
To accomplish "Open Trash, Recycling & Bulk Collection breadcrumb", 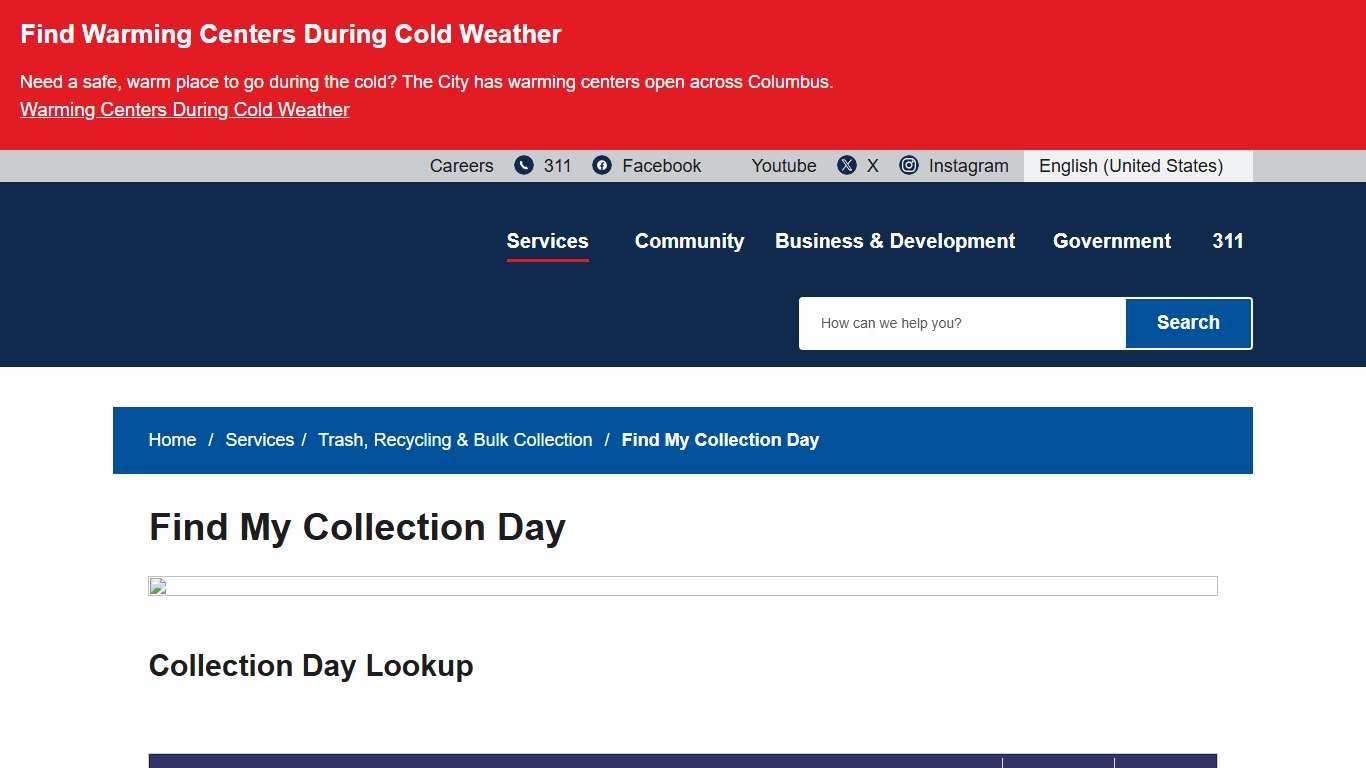I will pyautogui.click(x=455, y=440).
